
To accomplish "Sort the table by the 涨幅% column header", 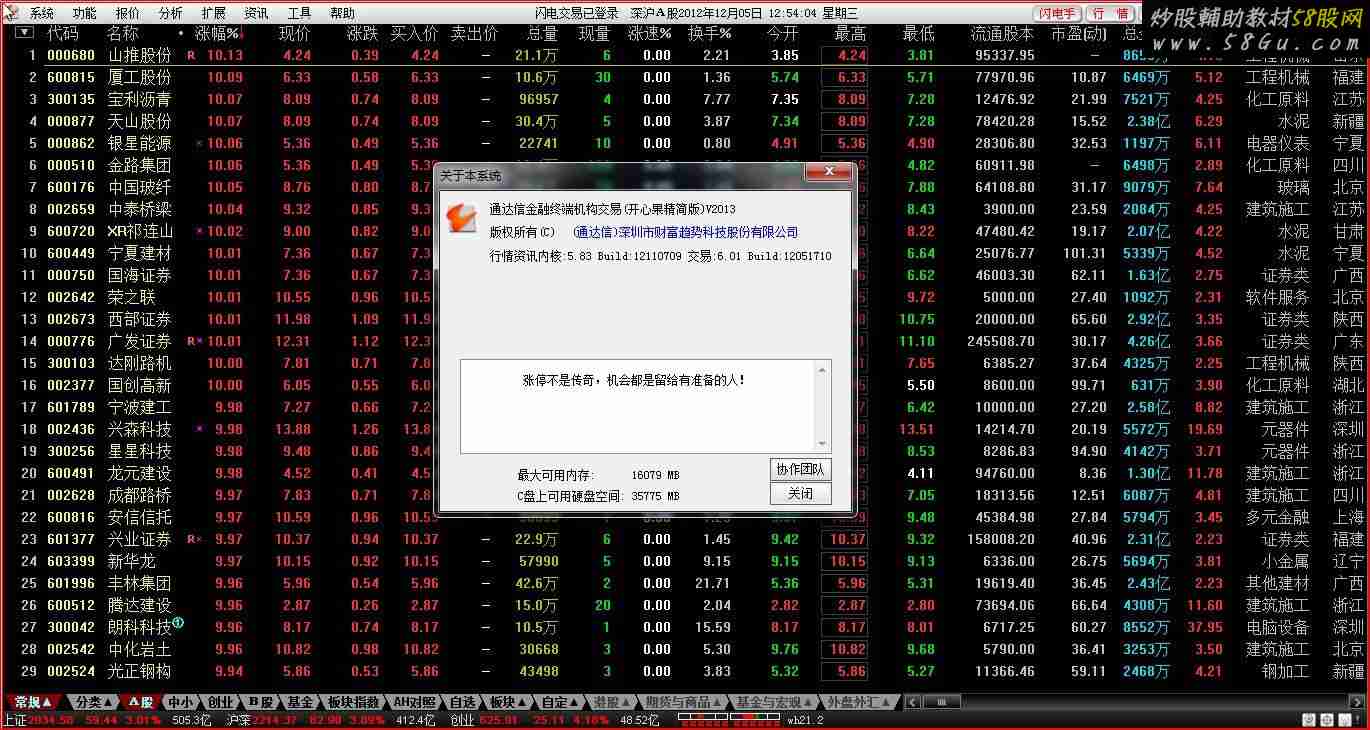I will point(217,33).
